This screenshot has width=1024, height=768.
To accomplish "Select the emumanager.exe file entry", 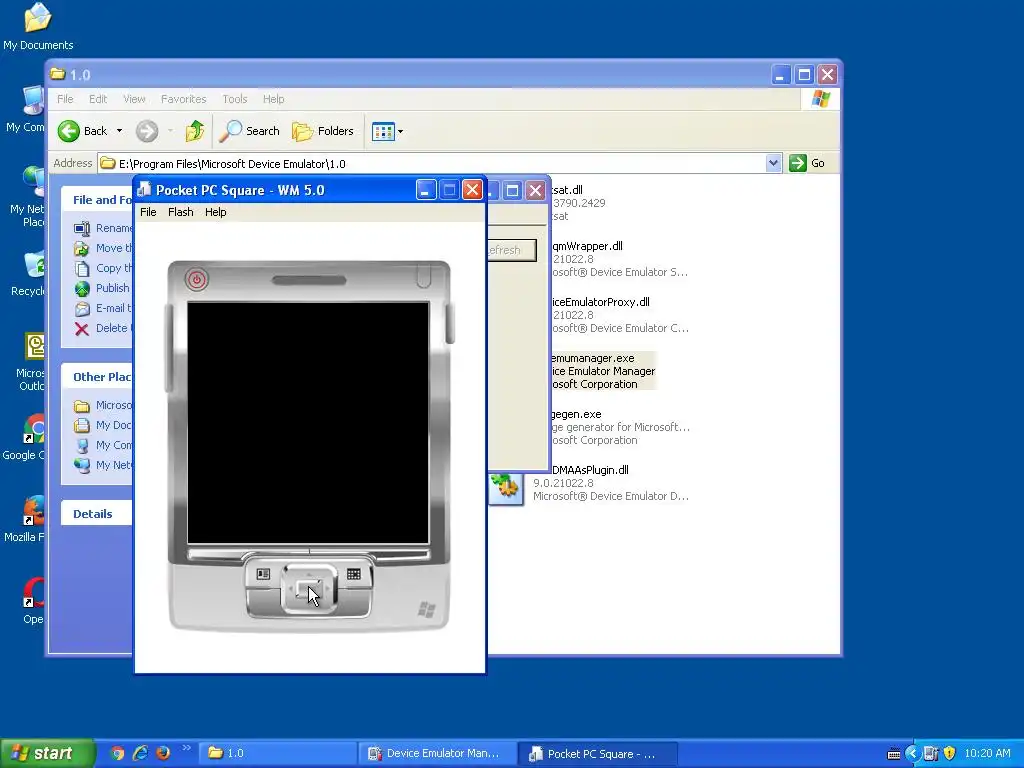I will (602, 371).
